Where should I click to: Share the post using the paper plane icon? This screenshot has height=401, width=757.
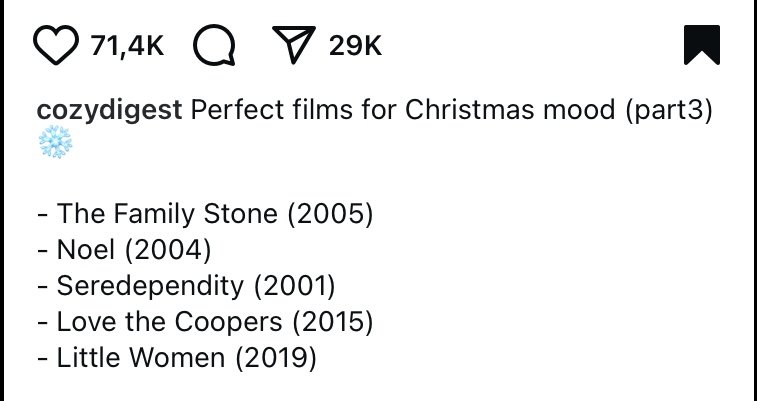click(x=294, y=44)
